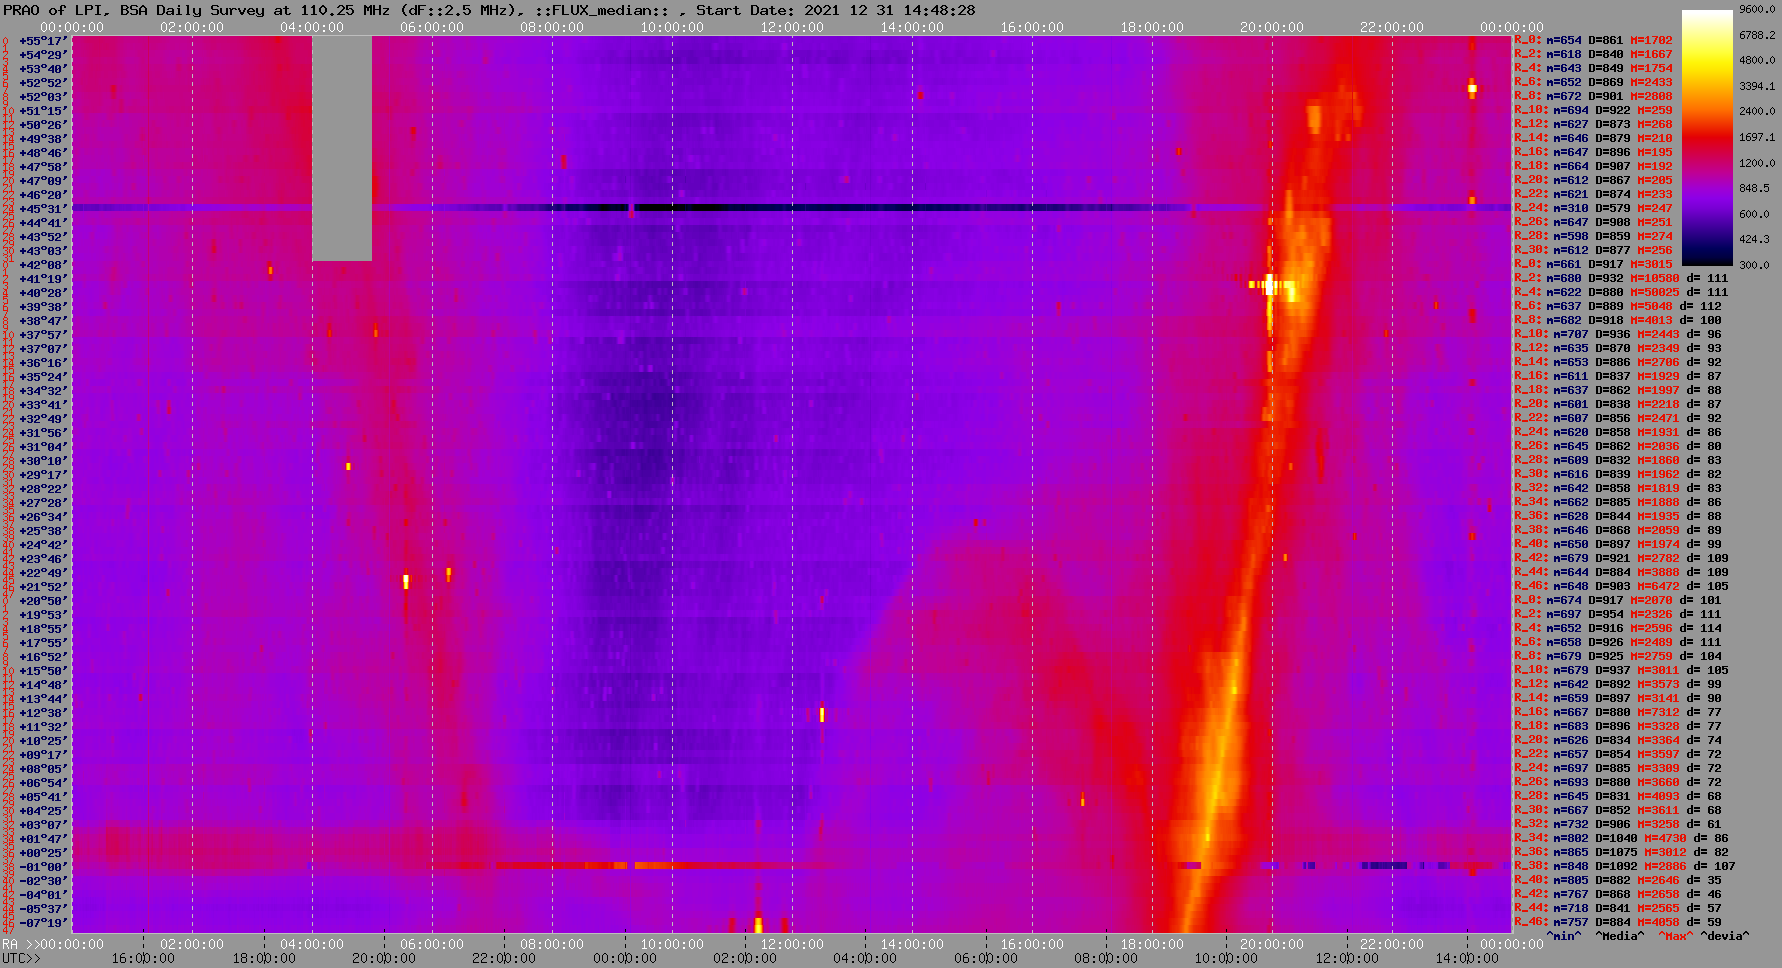Click the '^min^' legend label
This screenshot has height=968, width=1782.
click(x=1564, y=937)
